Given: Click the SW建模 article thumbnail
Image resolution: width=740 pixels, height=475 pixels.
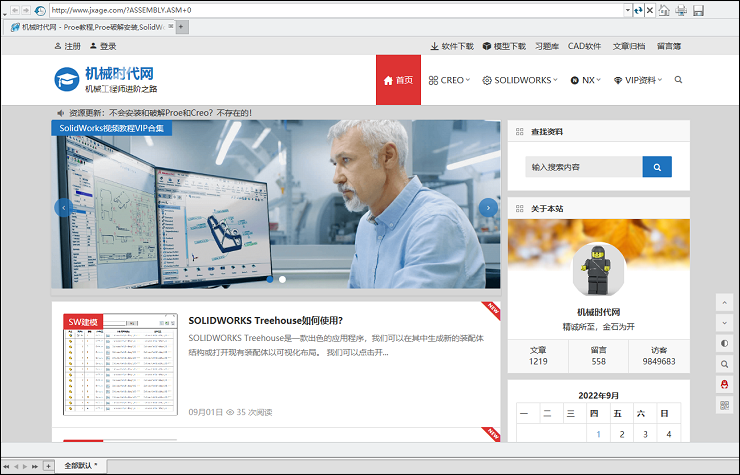Looking at the screenshot, I should click(x=120, y=365).
